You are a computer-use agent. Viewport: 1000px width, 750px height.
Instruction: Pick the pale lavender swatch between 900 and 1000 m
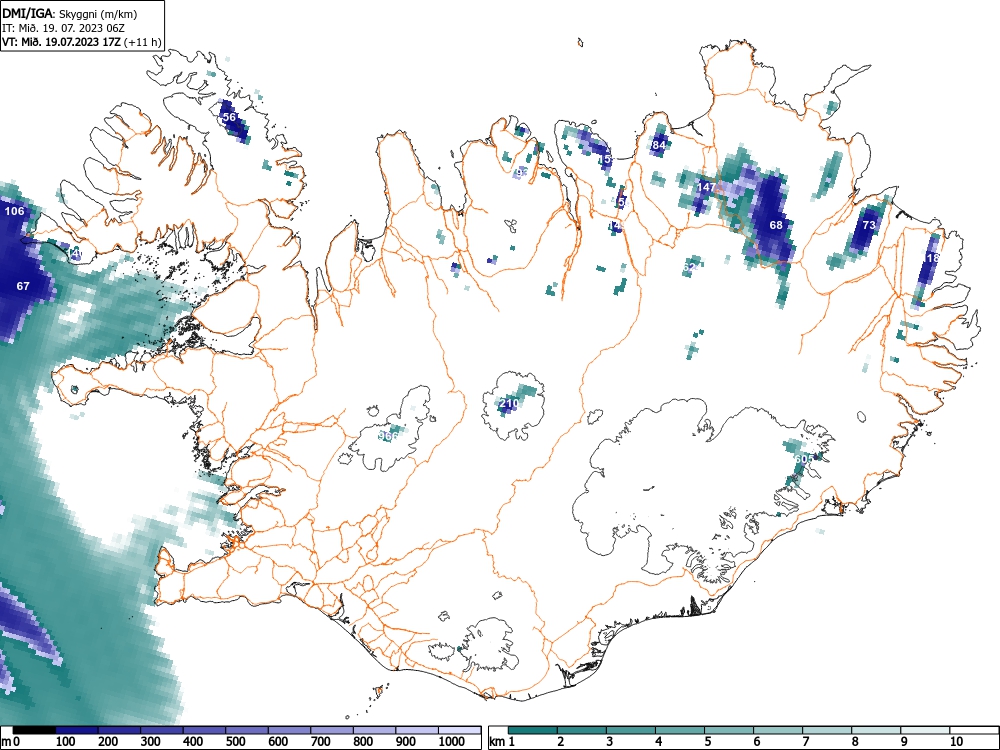(x=417, y=730)
